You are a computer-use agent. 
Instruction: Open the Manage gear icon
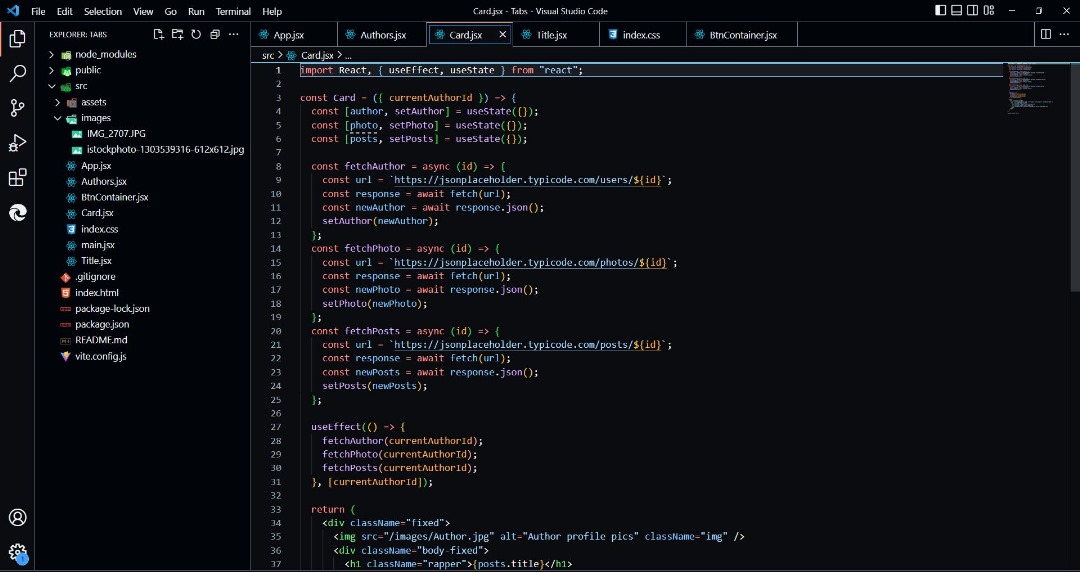point(17,553)
